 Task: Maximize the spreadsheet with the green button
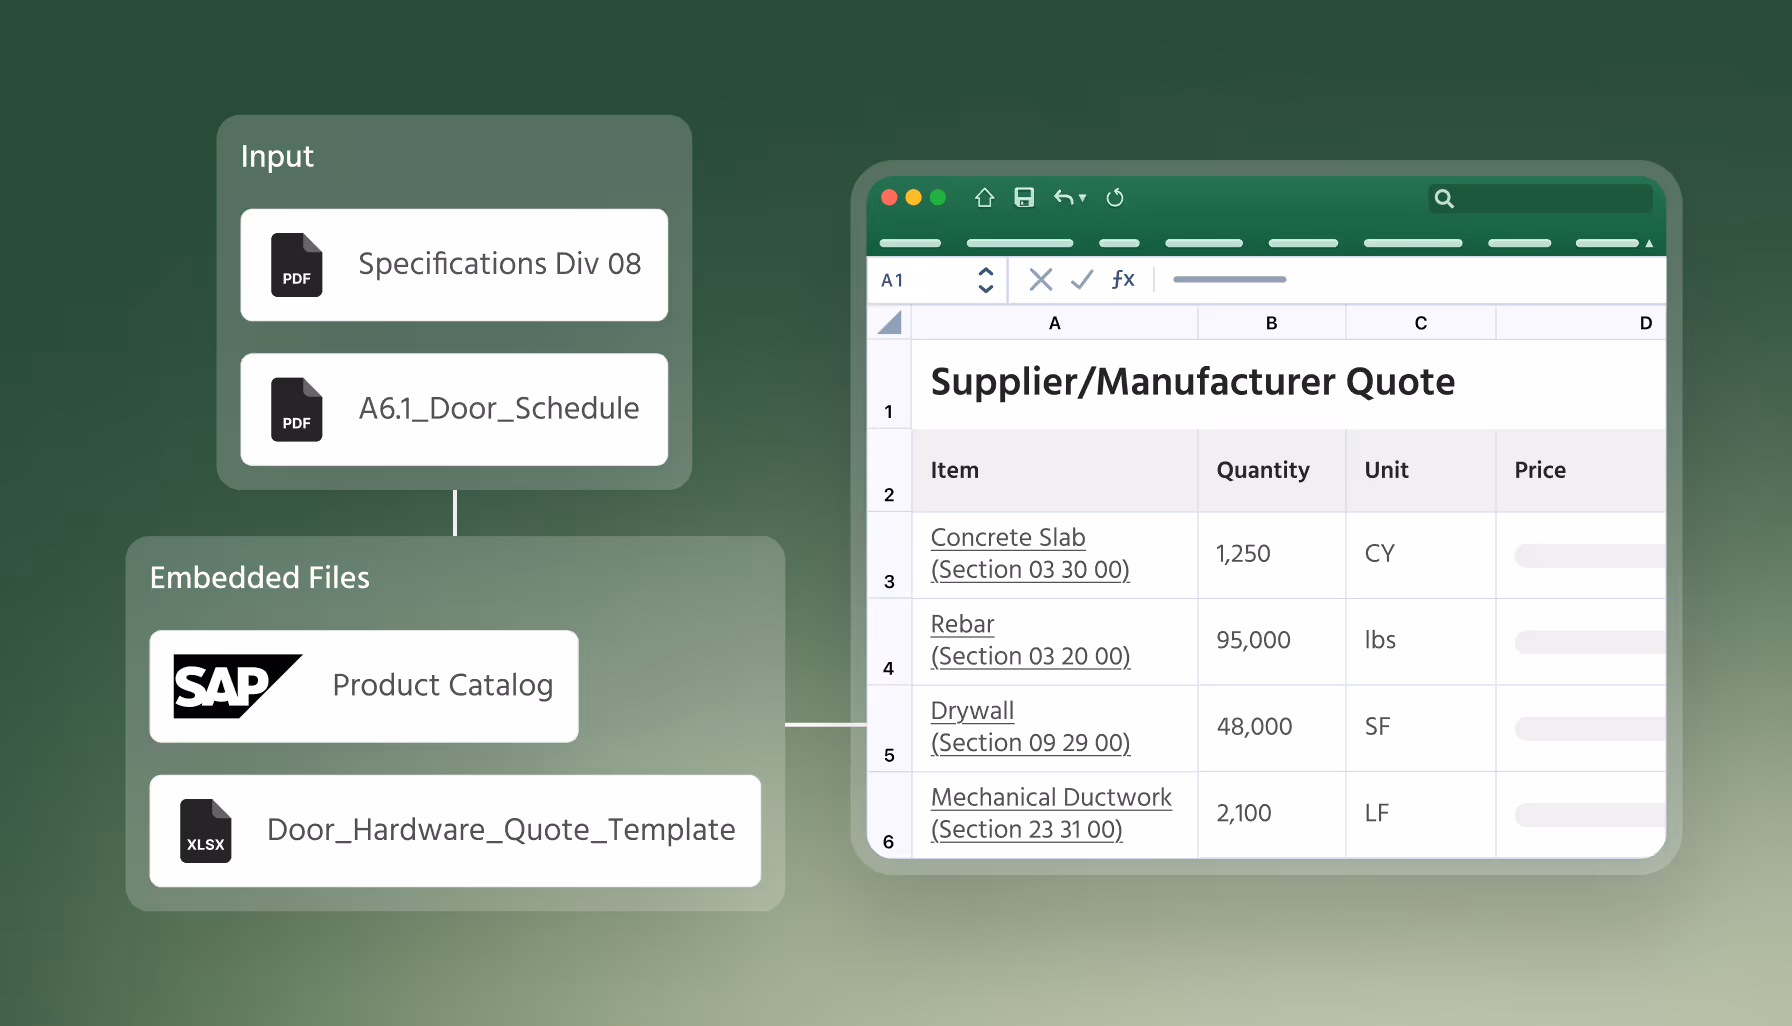click(x=938, y=197)
